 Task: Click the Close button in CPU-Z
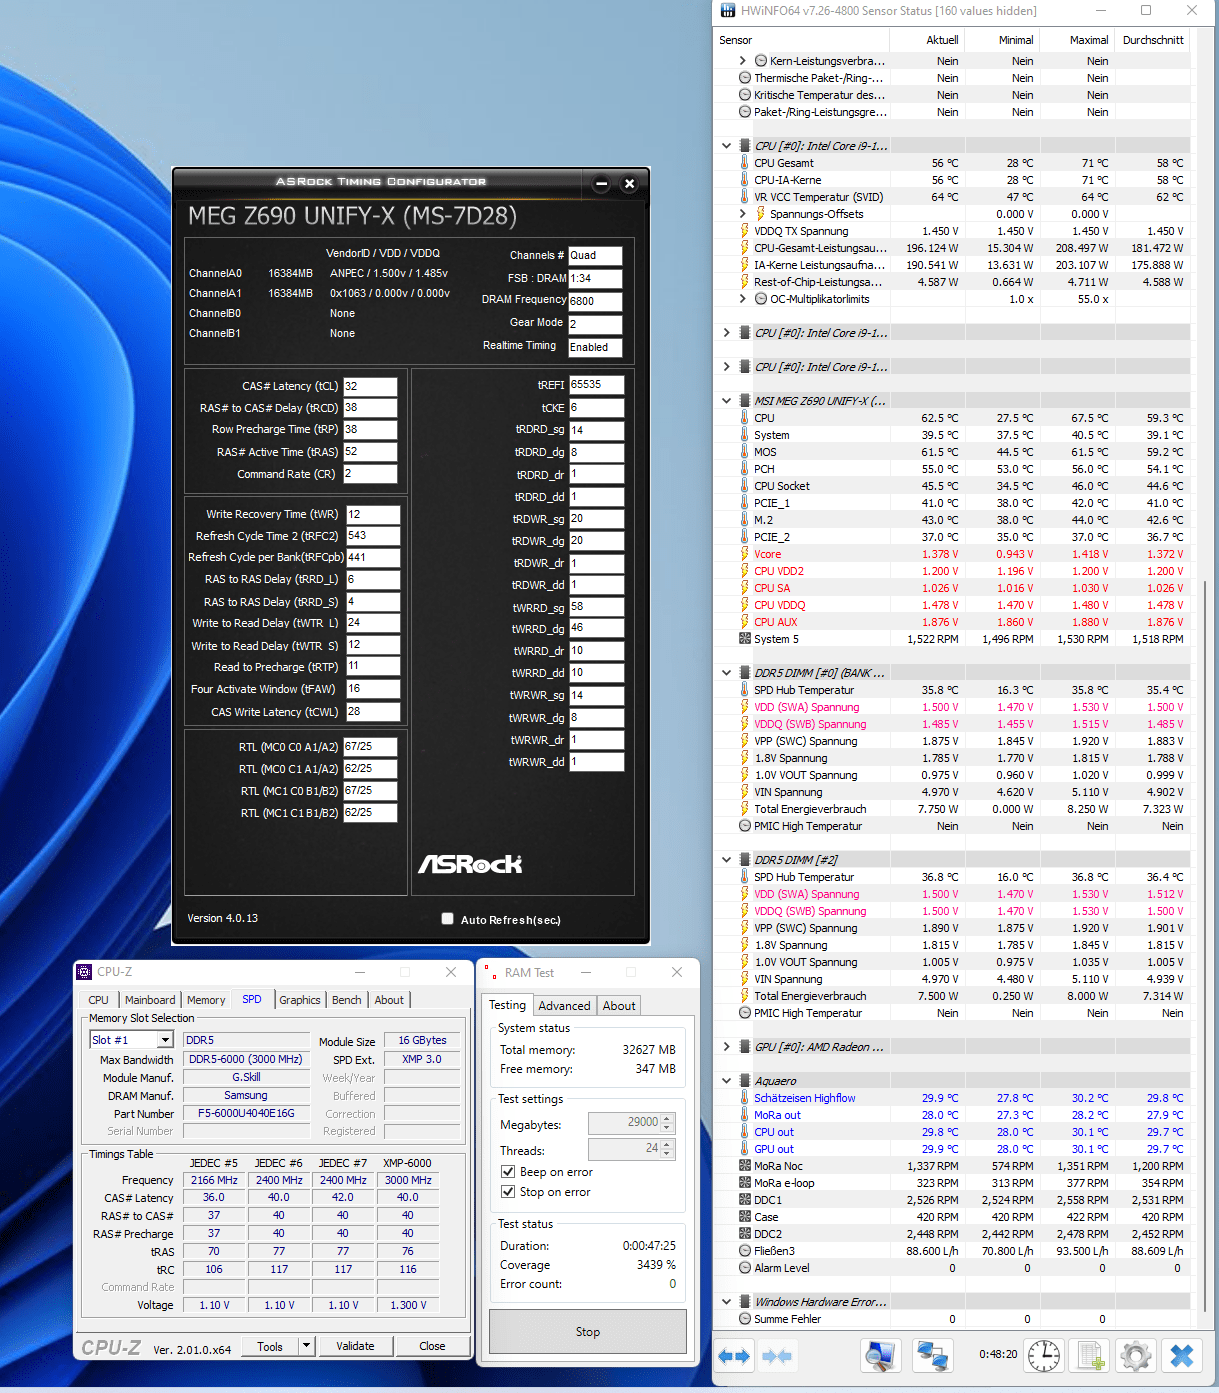point(432,1346)
